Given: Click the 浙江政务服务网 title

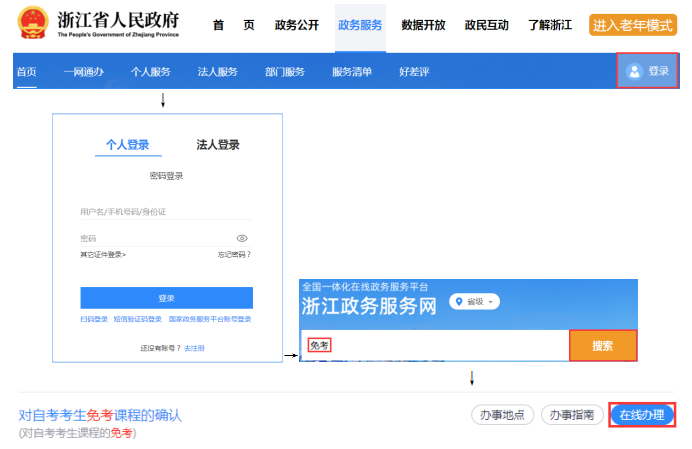Looking at the screenshot, I should [x=369, y=306].
